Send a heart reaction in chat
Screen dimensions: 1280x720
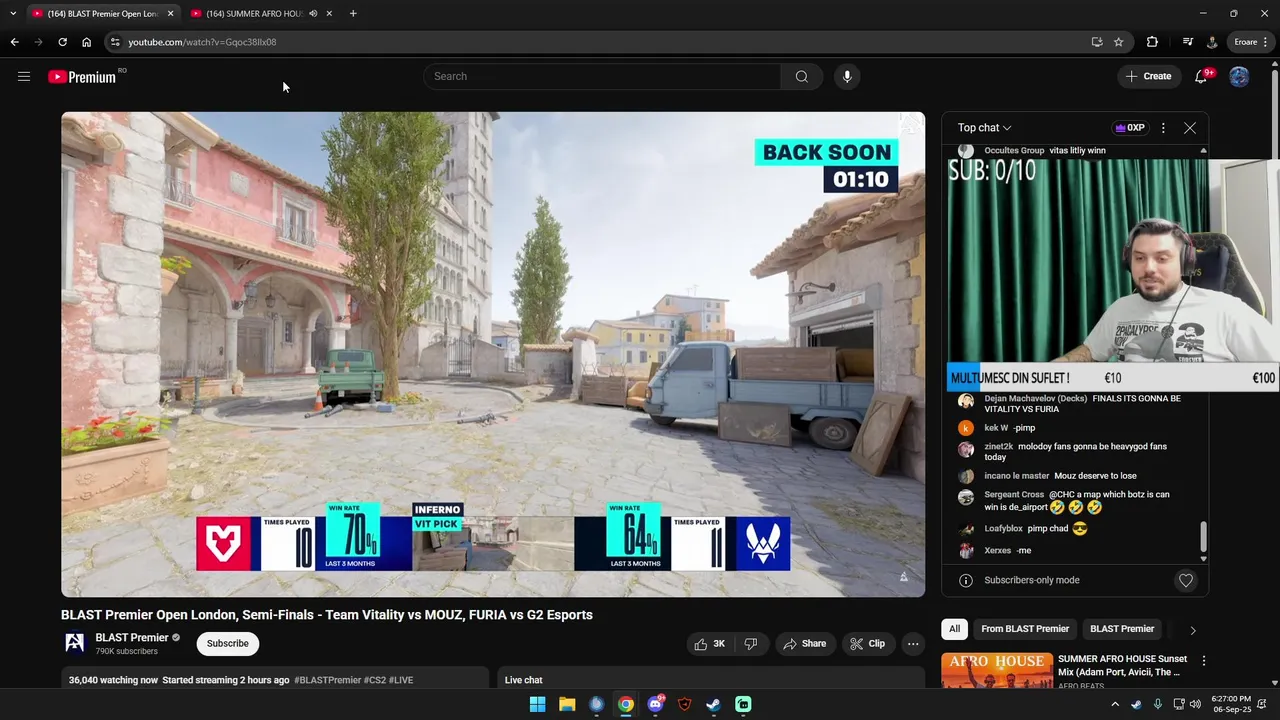click(1186, 580)
